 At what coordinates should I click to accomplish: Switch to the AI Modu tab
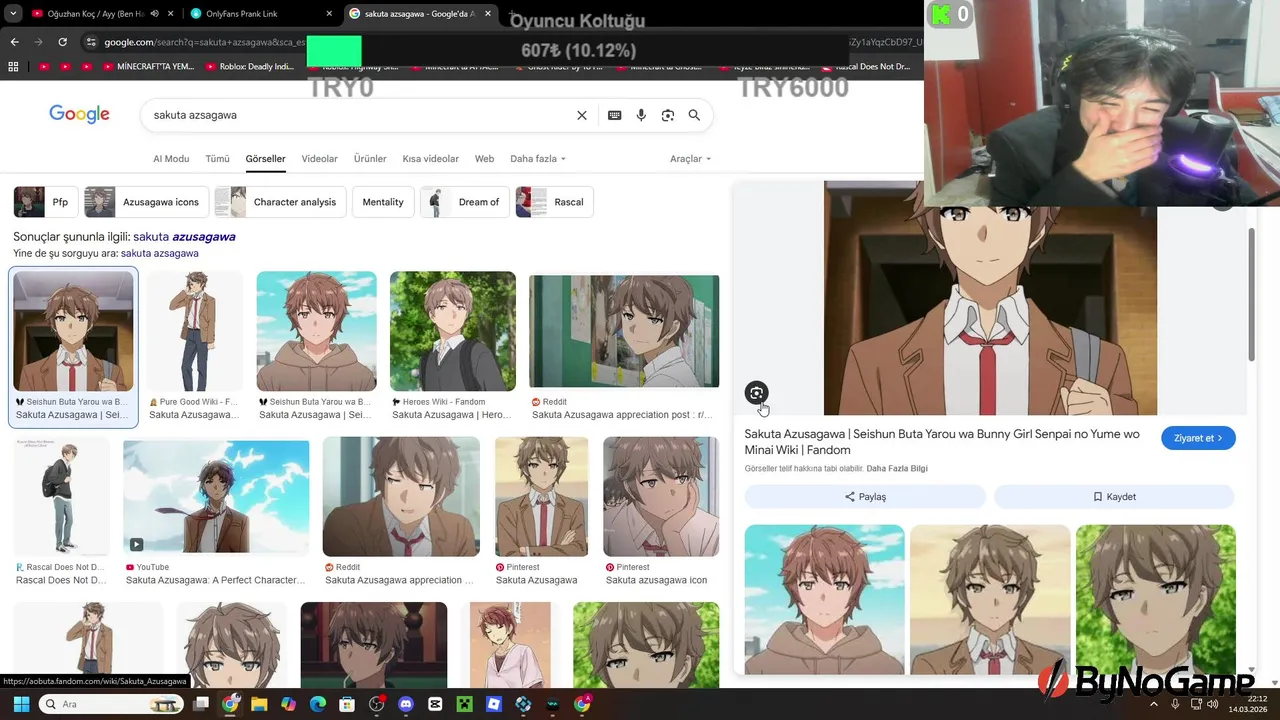pyautogui.click(x=171, y=159)
